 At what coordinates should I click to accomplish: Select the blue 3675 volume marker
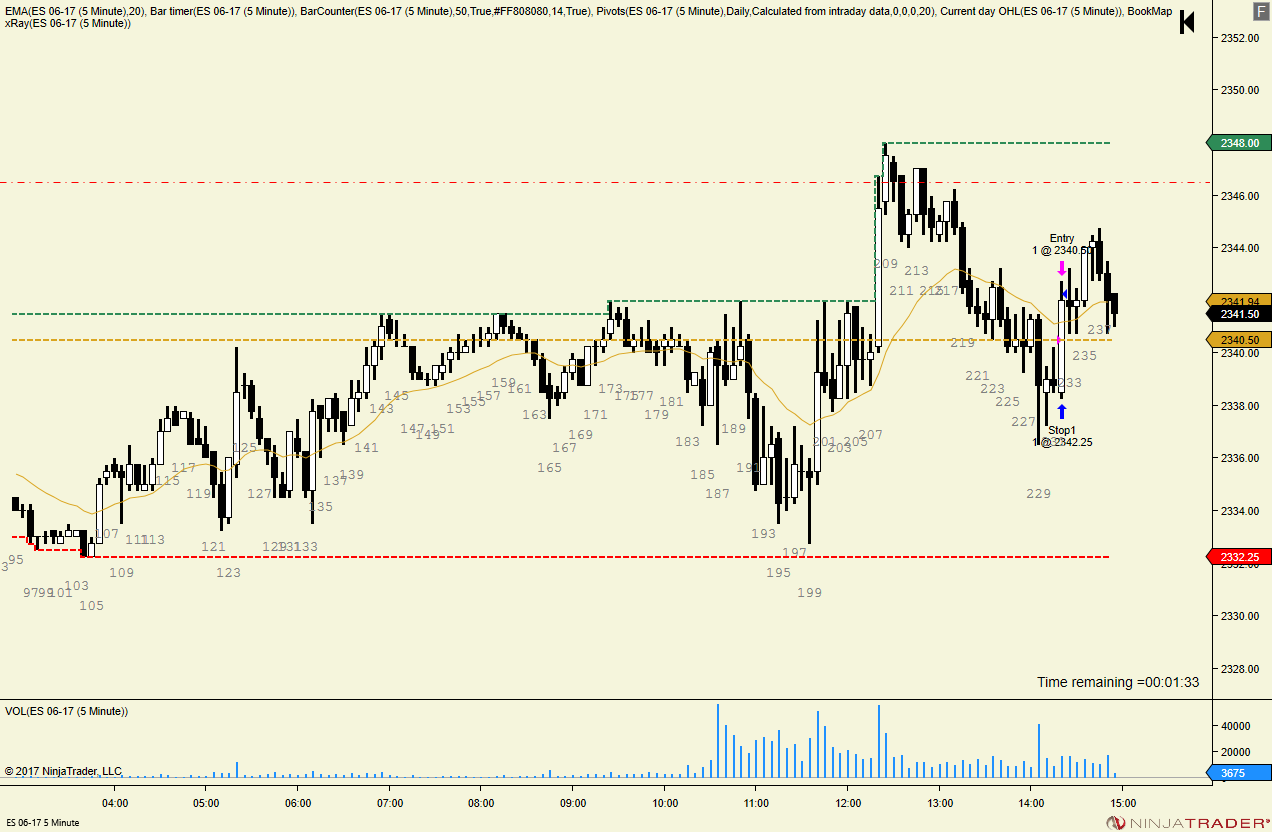[1239, 772]
